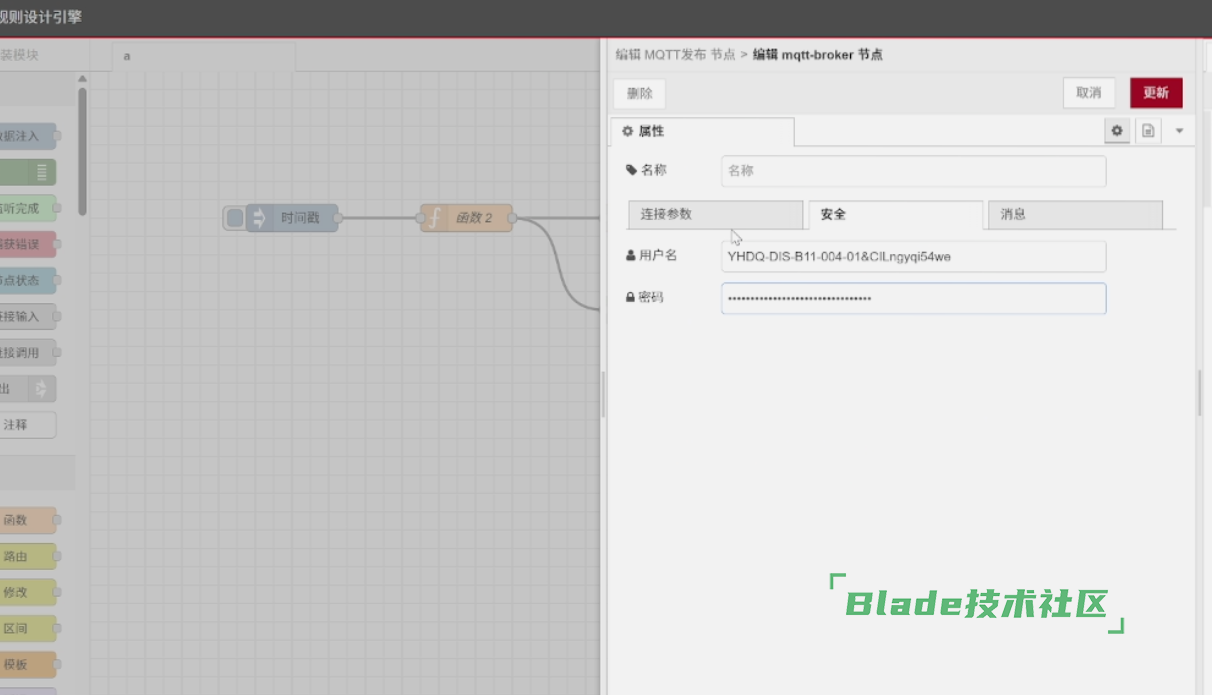Collapse the palette category with up arrow

tap(82, 80)
